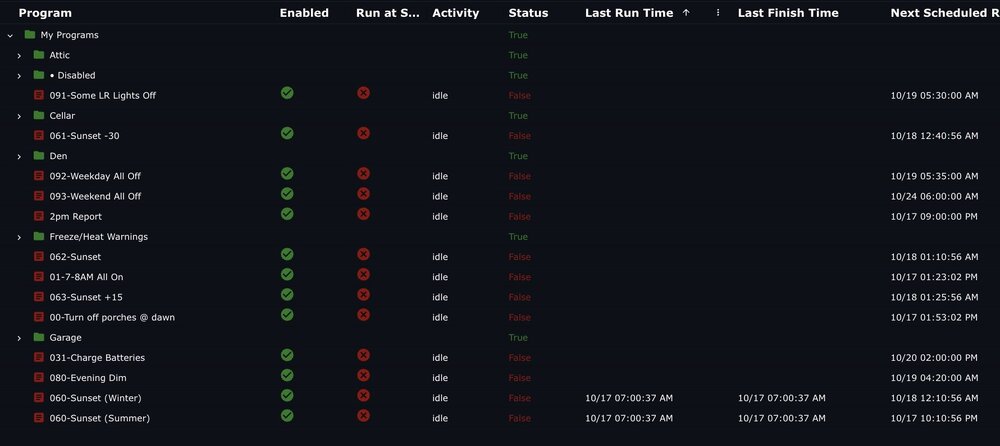Click the Disabled folder icon
This screenshot has height=446, width=1000.
tap(38, 75)
